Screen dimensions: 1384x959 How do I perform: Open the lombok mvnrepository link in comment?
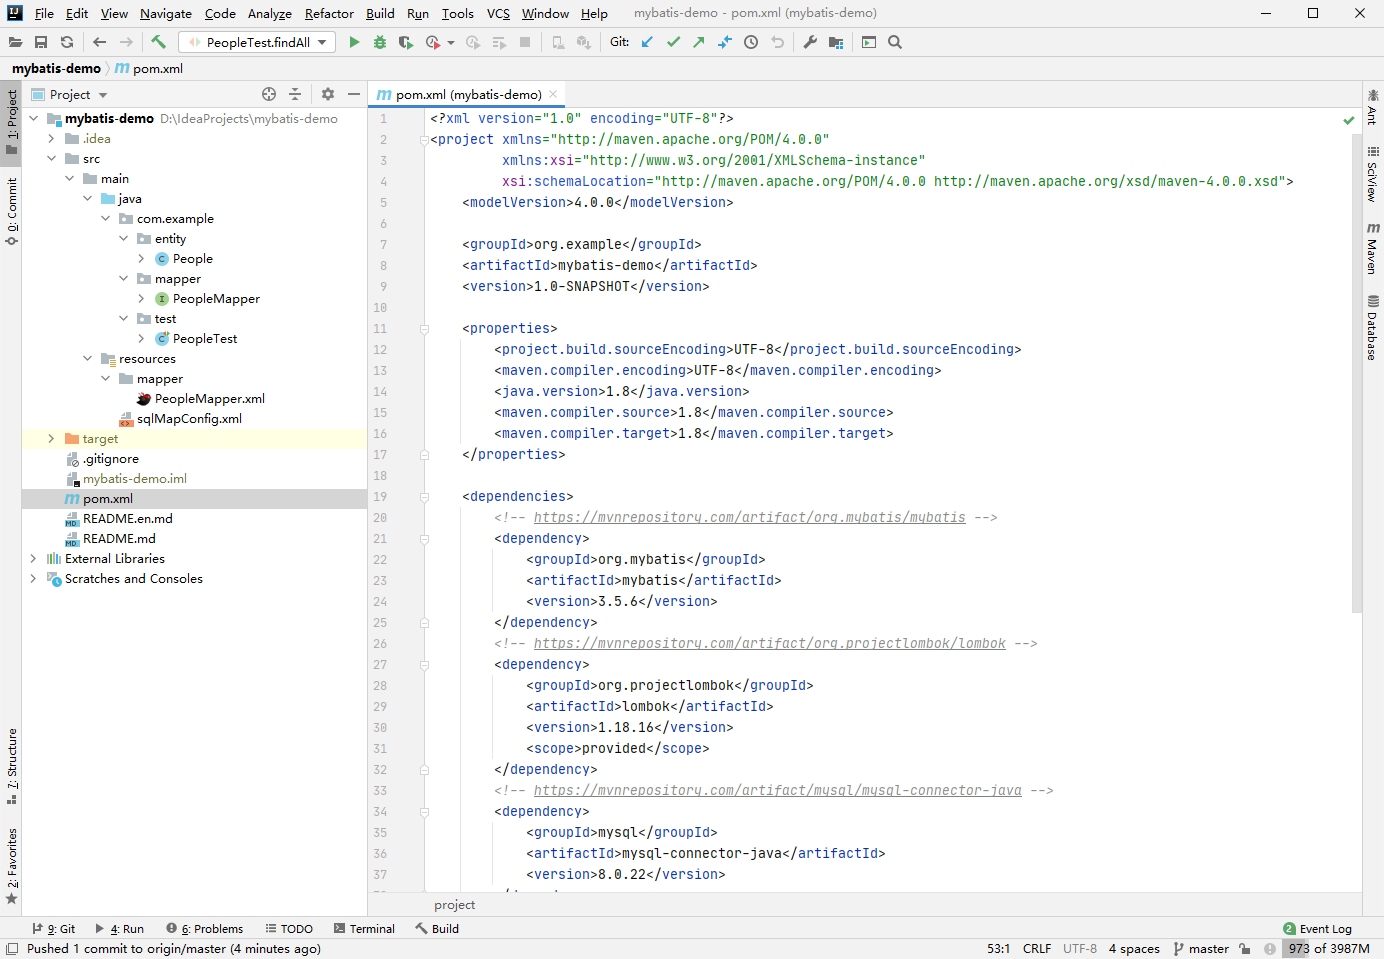tap(770, 644)
